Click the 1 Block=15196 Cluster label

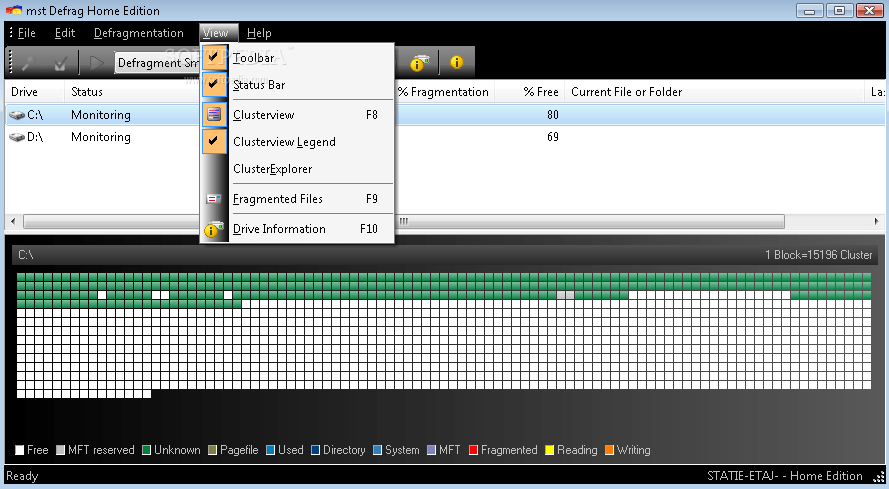tap(819, 255)
